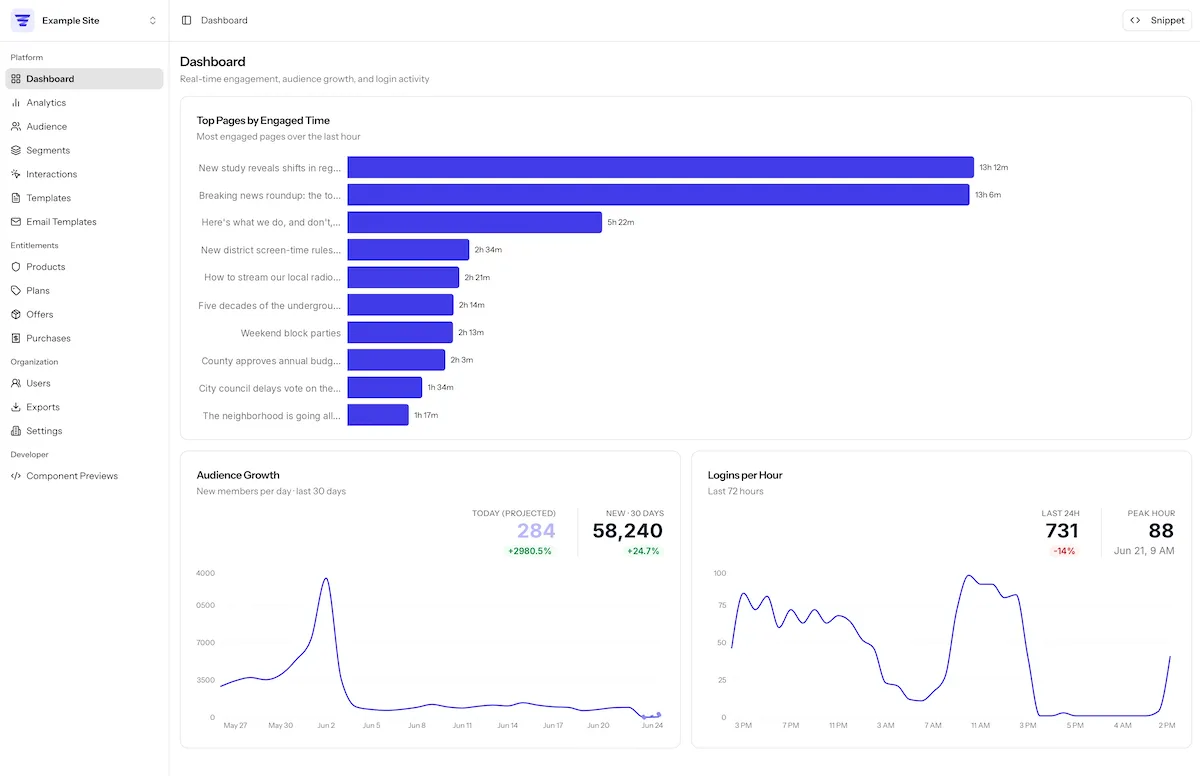Screen dimensions: 1200x776
Task: Click the 731 last 24h logins value
Action: click(x=1062, y=531)
